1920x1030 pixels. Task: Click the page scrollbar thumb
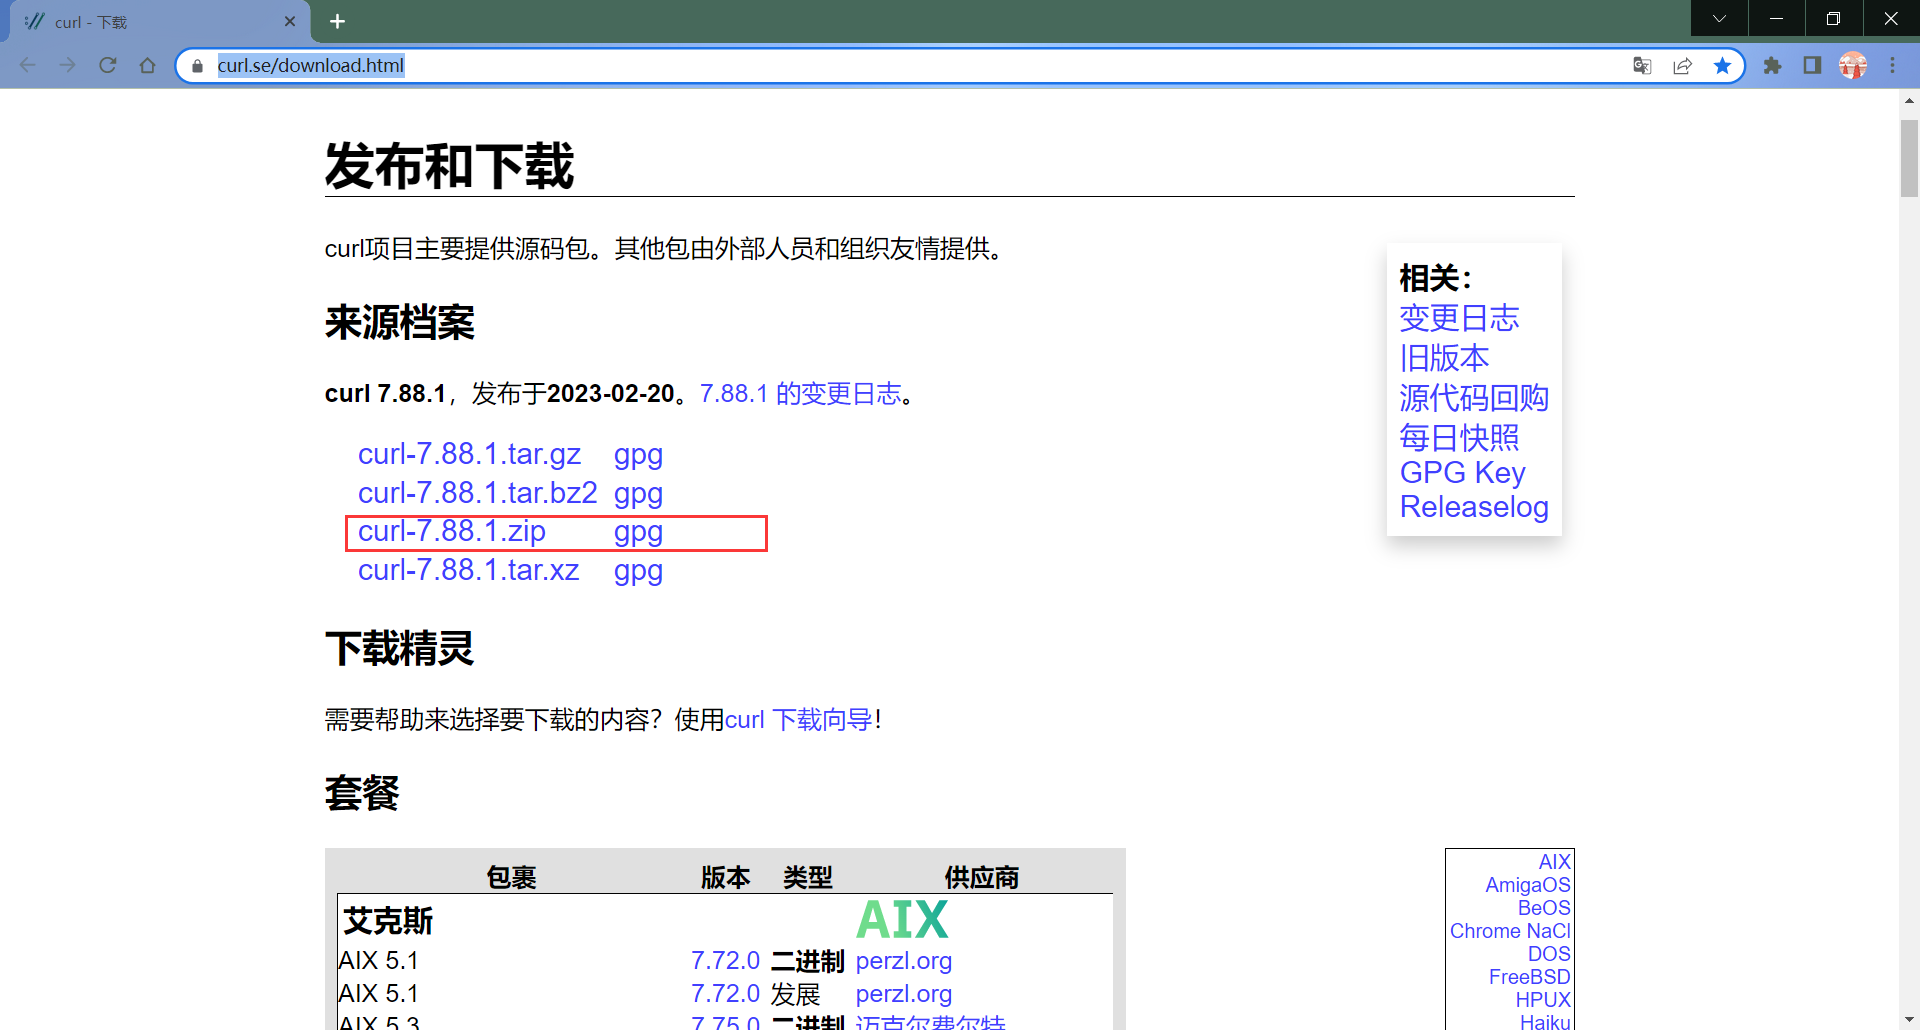1909,158
